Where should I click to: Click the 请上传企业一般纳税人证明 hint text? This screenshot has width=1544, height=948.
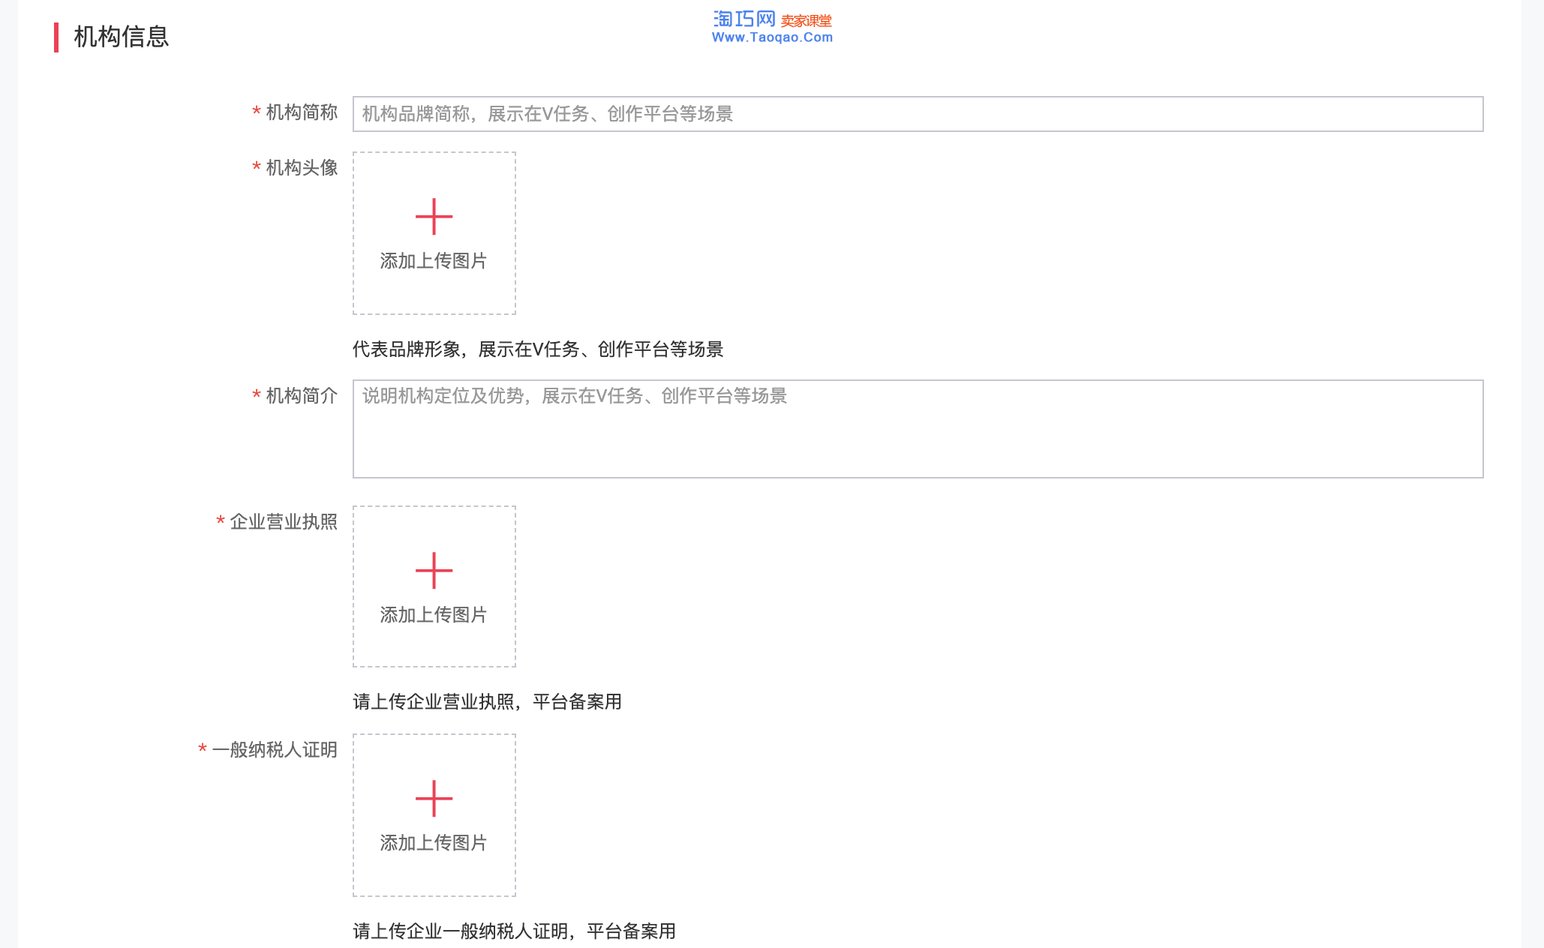click(514, 931)
